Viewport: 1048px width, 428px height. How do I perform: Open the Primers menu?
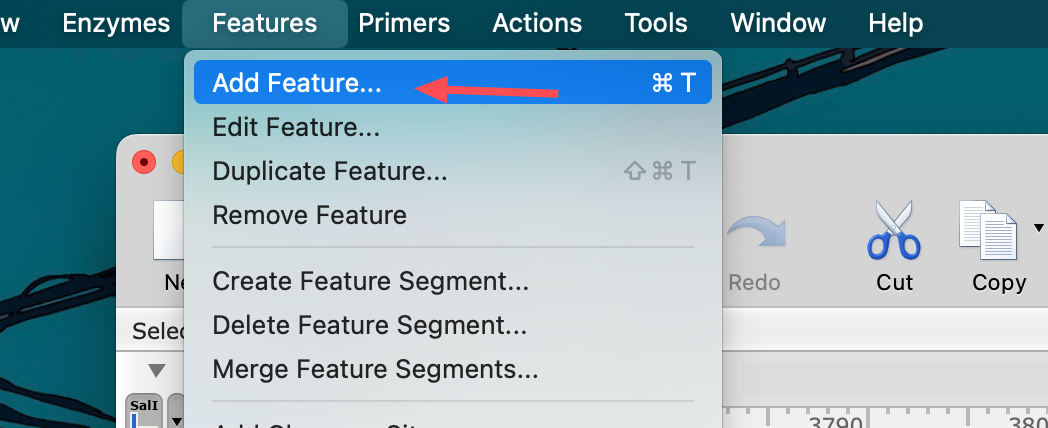coord(404,23)
